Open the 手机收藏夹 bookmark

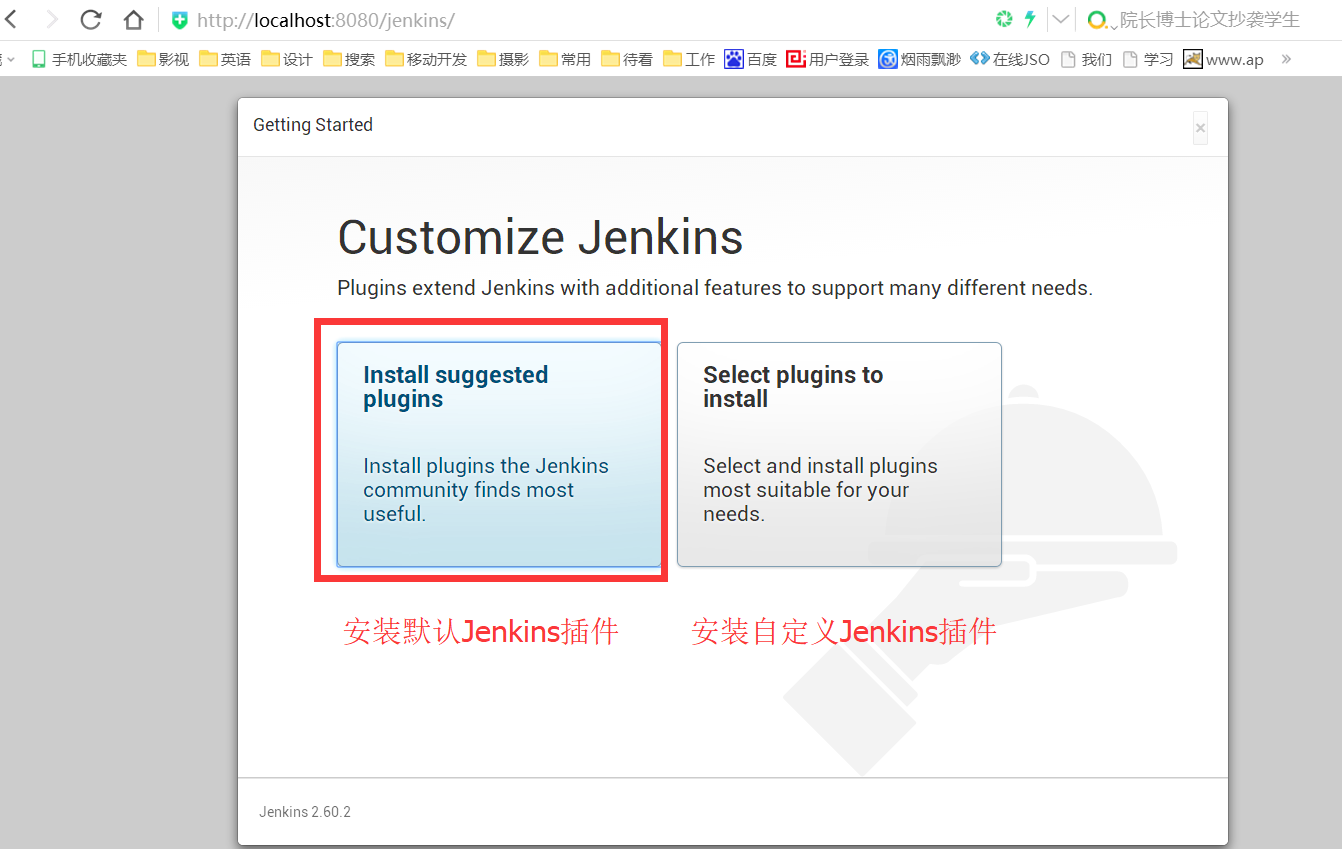pos(79,59)
